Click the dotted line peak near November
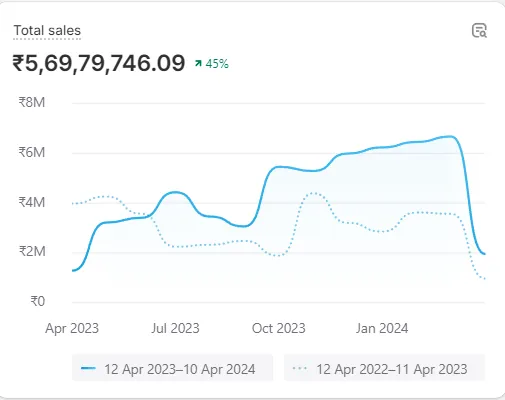Screen dimensions: 505x400 [x=313, y=193]
